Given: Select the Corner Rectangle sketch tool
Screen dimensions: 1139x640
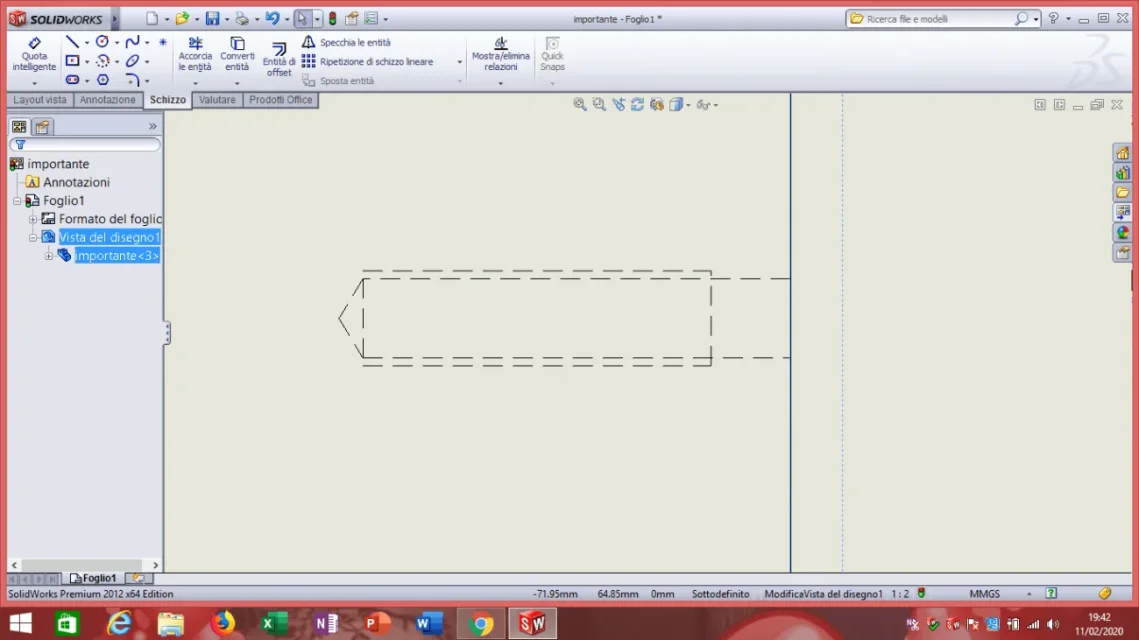Looking at the screenshot, I should point(72,61).
